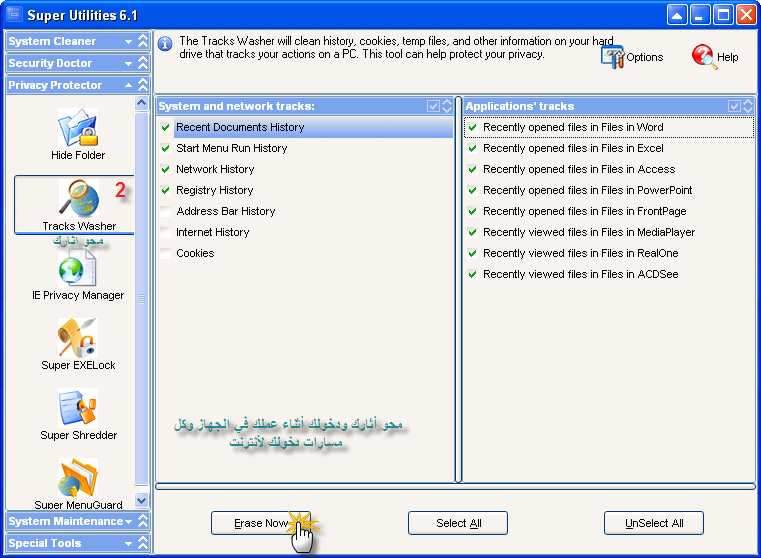
Task: Expand the System Maintenance section
Action: [x=128, y=522]
